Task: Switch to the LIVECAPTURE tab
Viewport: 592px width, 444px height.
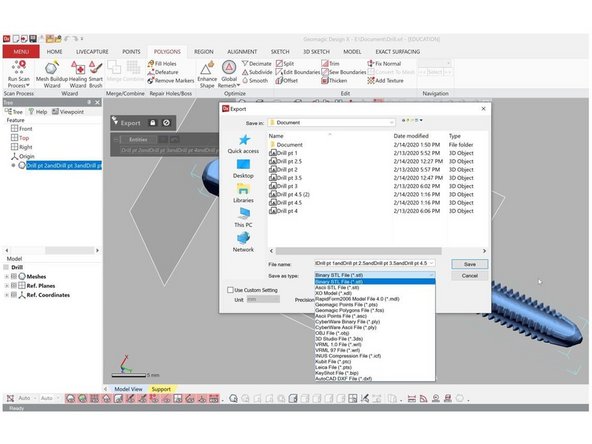Action: click(x=92, y=51)
